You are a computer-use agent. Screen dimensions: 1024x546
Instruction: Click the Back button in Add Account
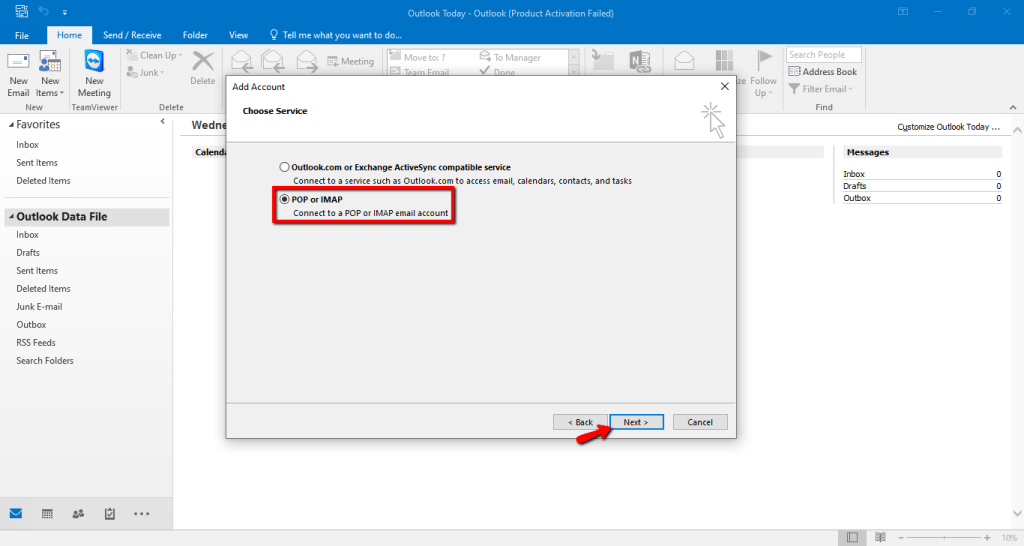[580, 422]
